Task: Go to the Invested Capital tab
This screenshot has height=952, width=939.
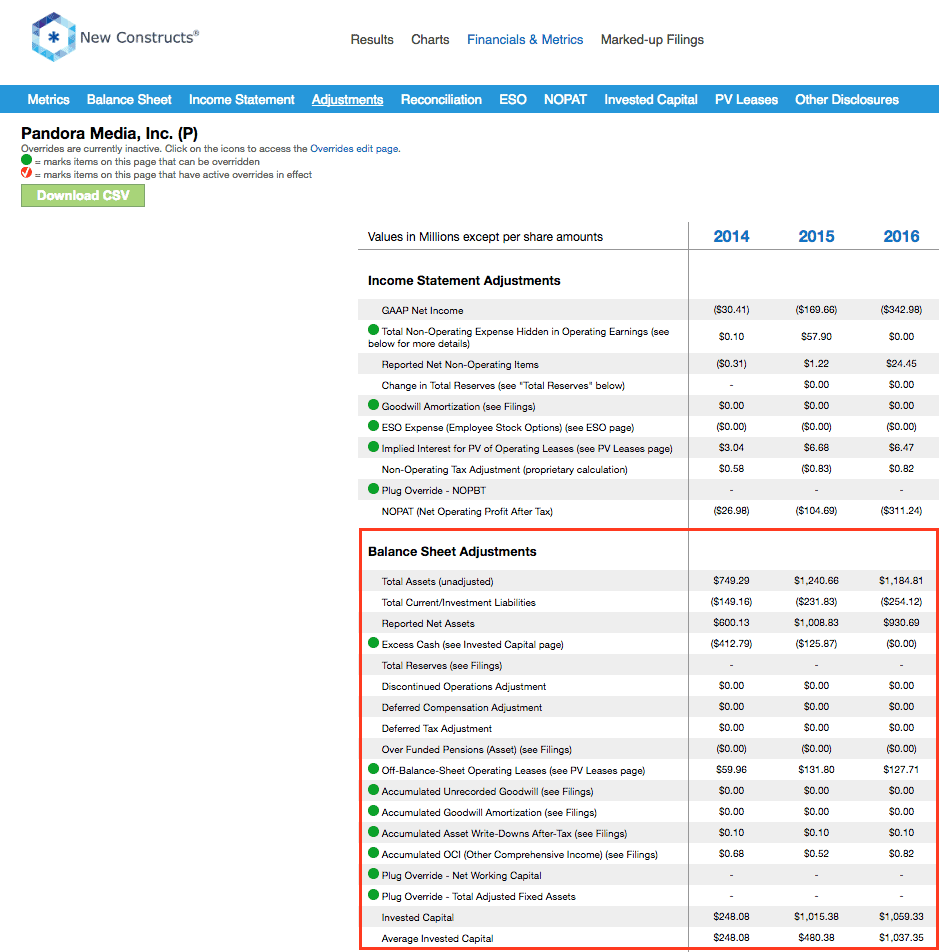Action: [651, 100]
